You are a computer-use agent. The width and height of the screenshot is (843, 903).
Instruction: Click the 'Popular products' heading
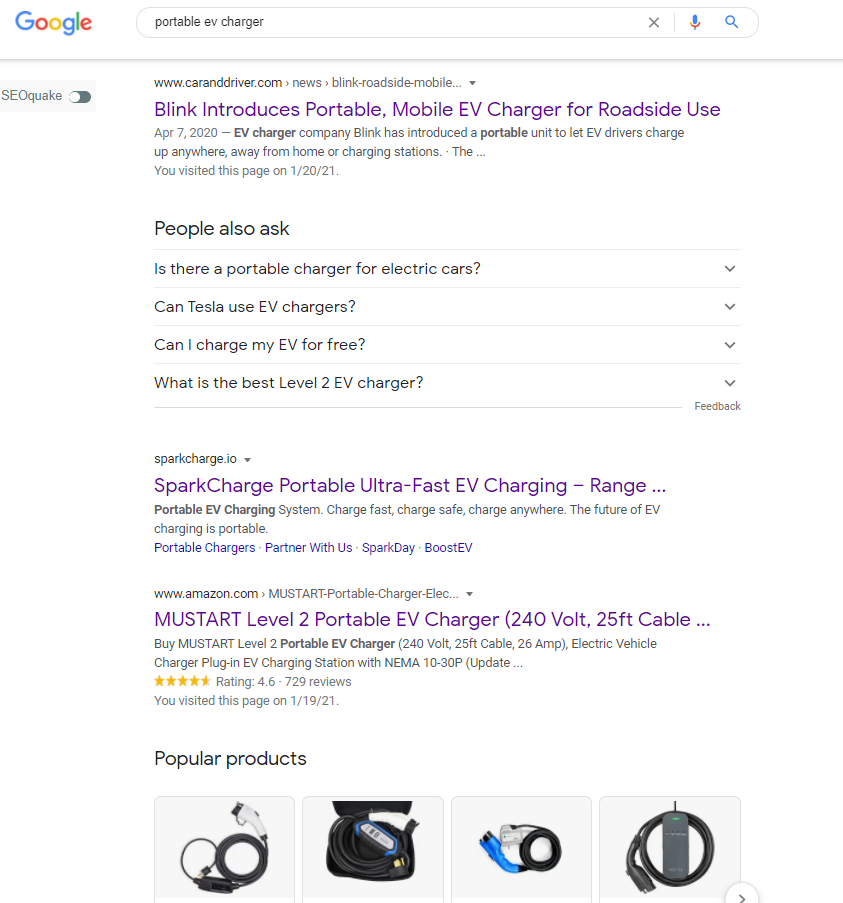230,758
